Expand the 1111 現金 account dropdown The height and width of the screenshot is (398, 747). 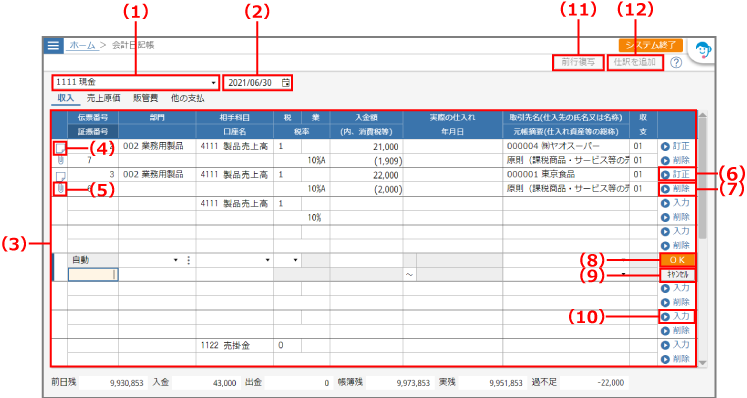coord(213,83)
